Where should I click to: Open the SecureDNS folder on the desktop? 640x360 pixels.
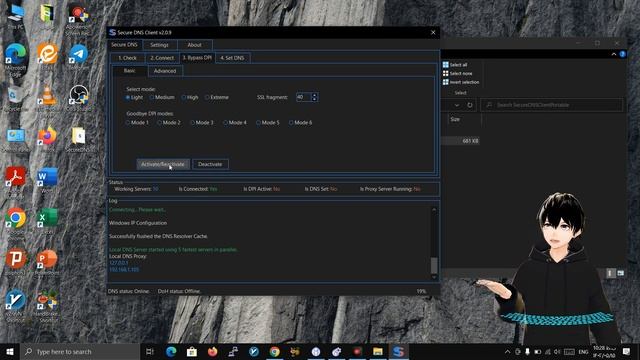point(78,139)
